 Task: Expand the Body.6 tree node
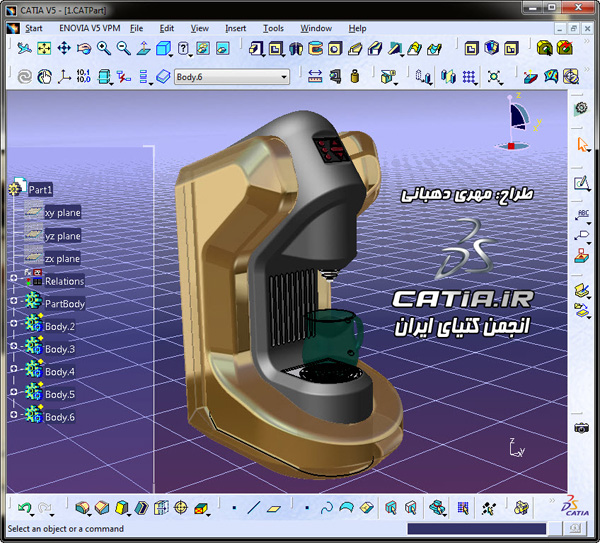click(14, 414)
